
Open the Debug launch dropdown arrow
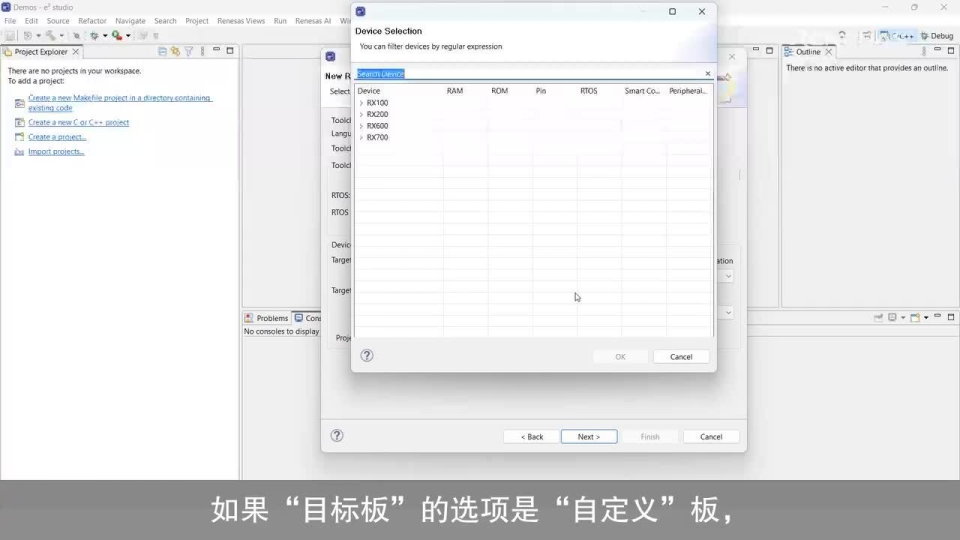point(105,36)
